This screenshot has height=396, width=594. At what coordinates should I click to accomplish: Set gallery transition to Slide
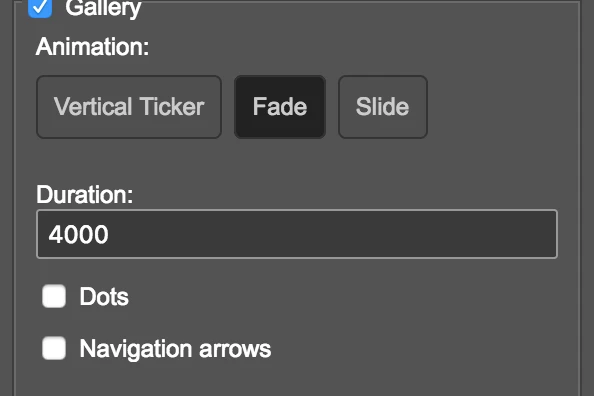[x=383, y=107]
